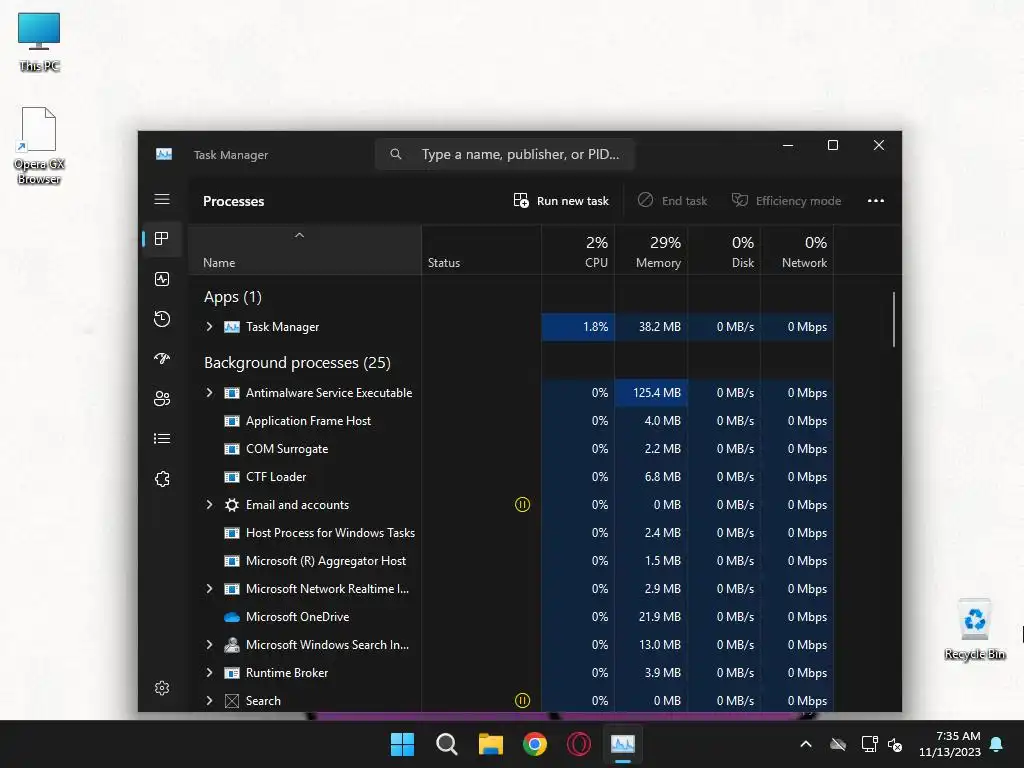
Task: Open the notification bell in taskbar
Action: 997,744
